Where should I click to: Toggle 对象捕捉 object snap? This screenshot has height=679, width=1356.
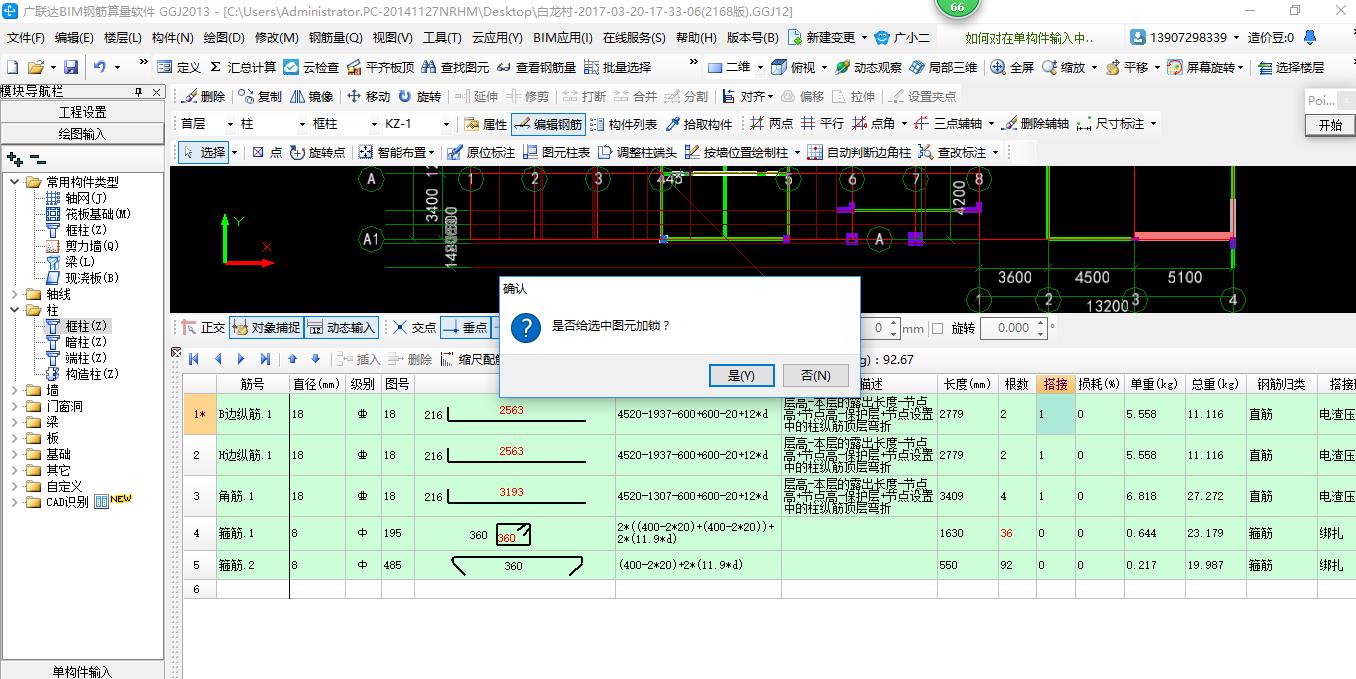[266, 327]
